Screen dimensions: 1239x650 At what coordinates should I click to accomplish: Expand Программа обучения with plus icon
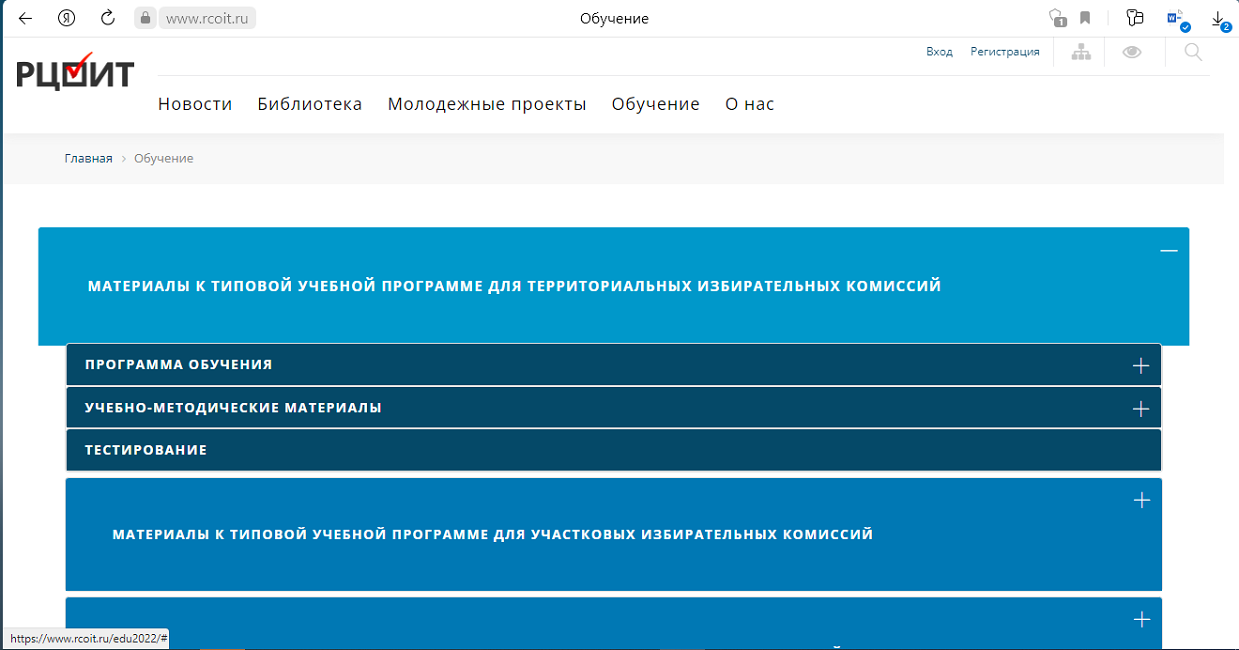point(1141,366)
